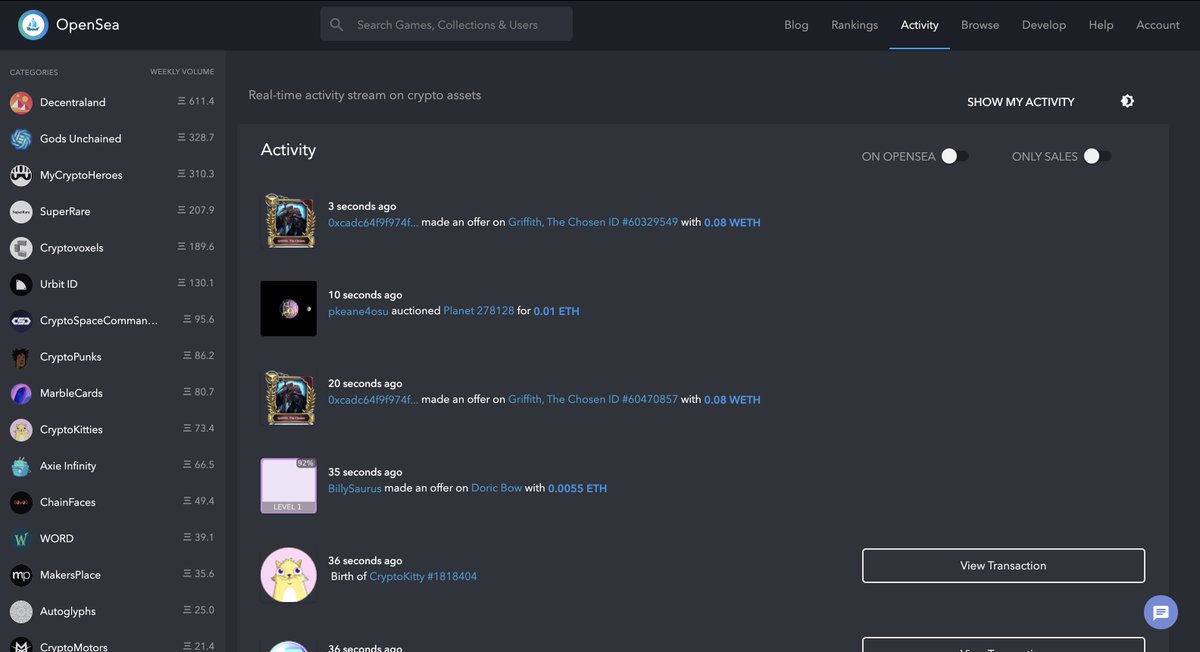
Task: Click the search magnifier icon
Action: click(337, 24)
